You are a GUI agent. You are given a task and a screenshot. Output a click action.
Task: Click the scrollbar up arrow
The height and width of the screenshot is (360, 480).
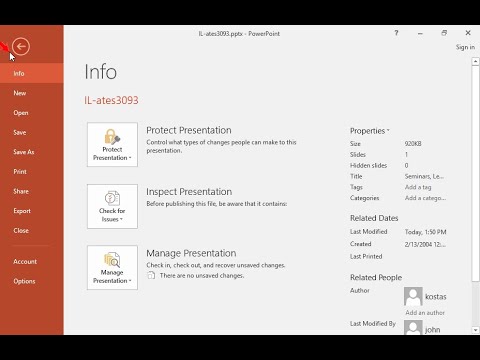click(x=475, y=61)
